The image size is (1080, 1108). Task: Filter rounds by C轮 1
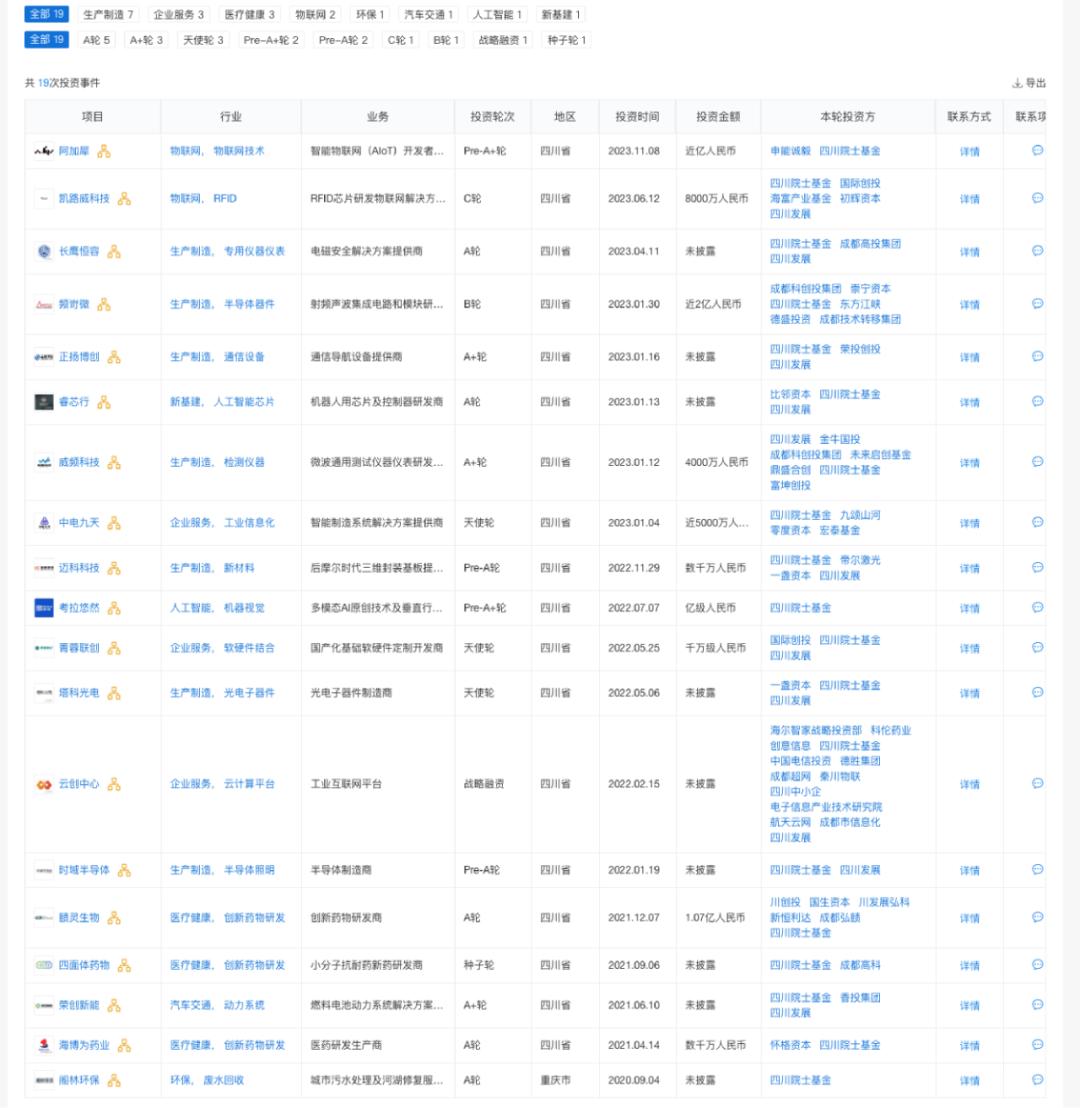[x=401, y=40]
